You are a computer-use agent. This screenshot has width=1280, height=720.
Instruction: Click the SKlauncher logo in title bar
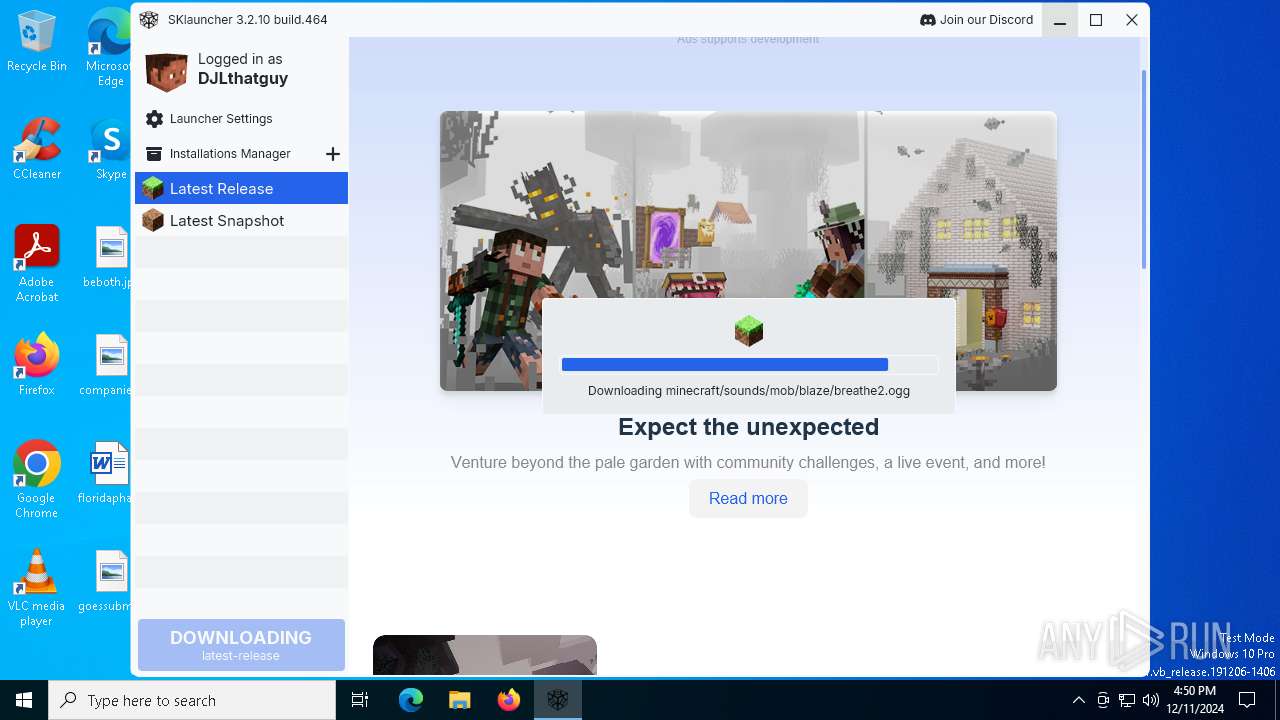(149, 20)
